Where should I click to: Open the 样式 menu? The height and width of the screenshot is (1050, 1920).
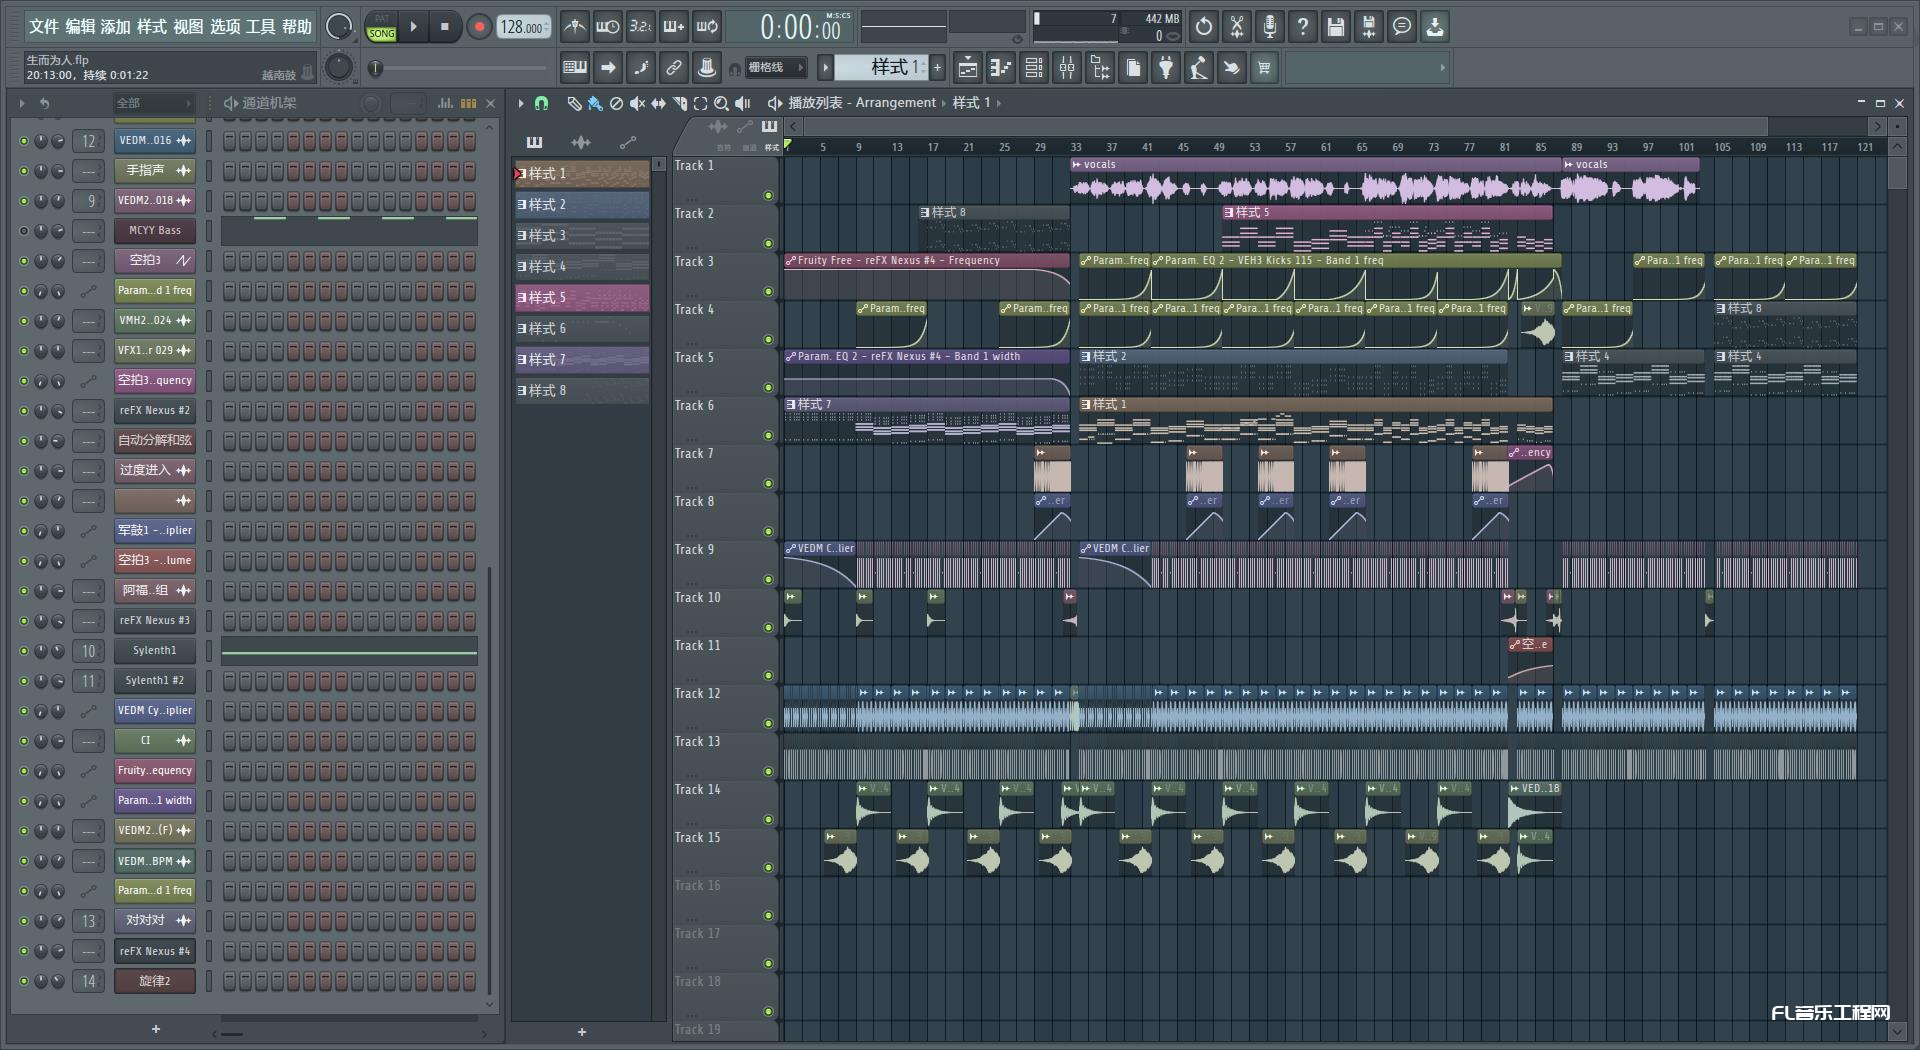click(152, 27)
